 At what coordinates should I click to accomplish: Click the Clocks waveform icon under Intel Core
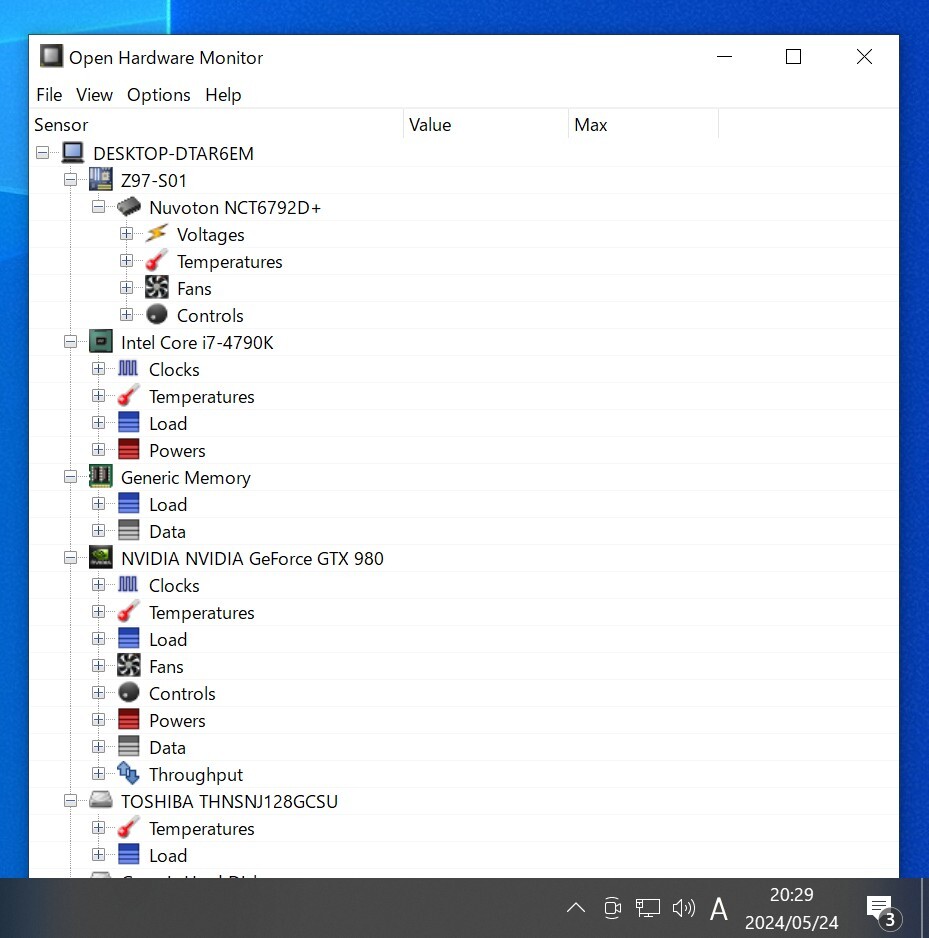click(128, 368)
